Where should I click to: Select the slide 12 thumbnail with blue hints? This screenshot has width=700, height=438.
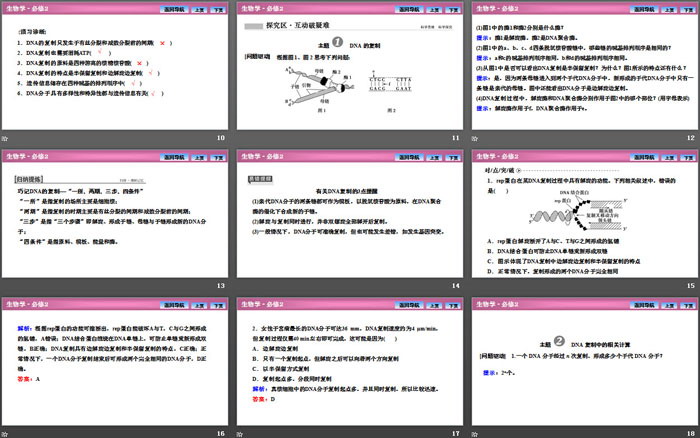585,66
